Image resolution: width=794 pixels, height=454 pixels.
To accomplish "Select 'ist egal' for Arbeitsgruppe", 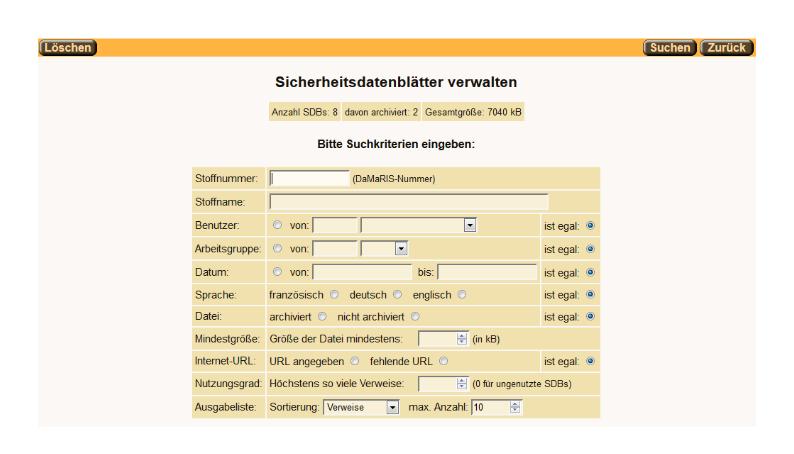I will pos(590,249).
